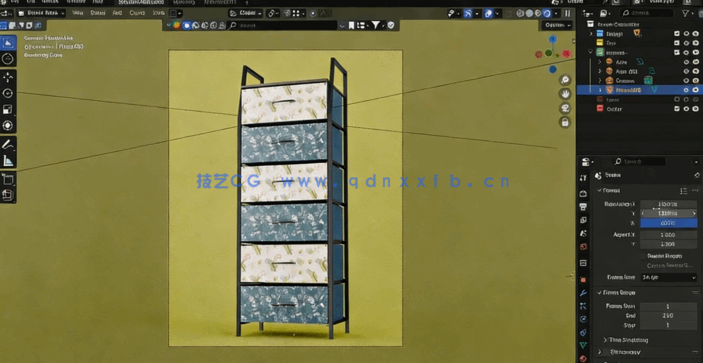Viewport: 703px width, 363px height.
Task: Switch to rendered viewport shading
Action: [547, 13]
